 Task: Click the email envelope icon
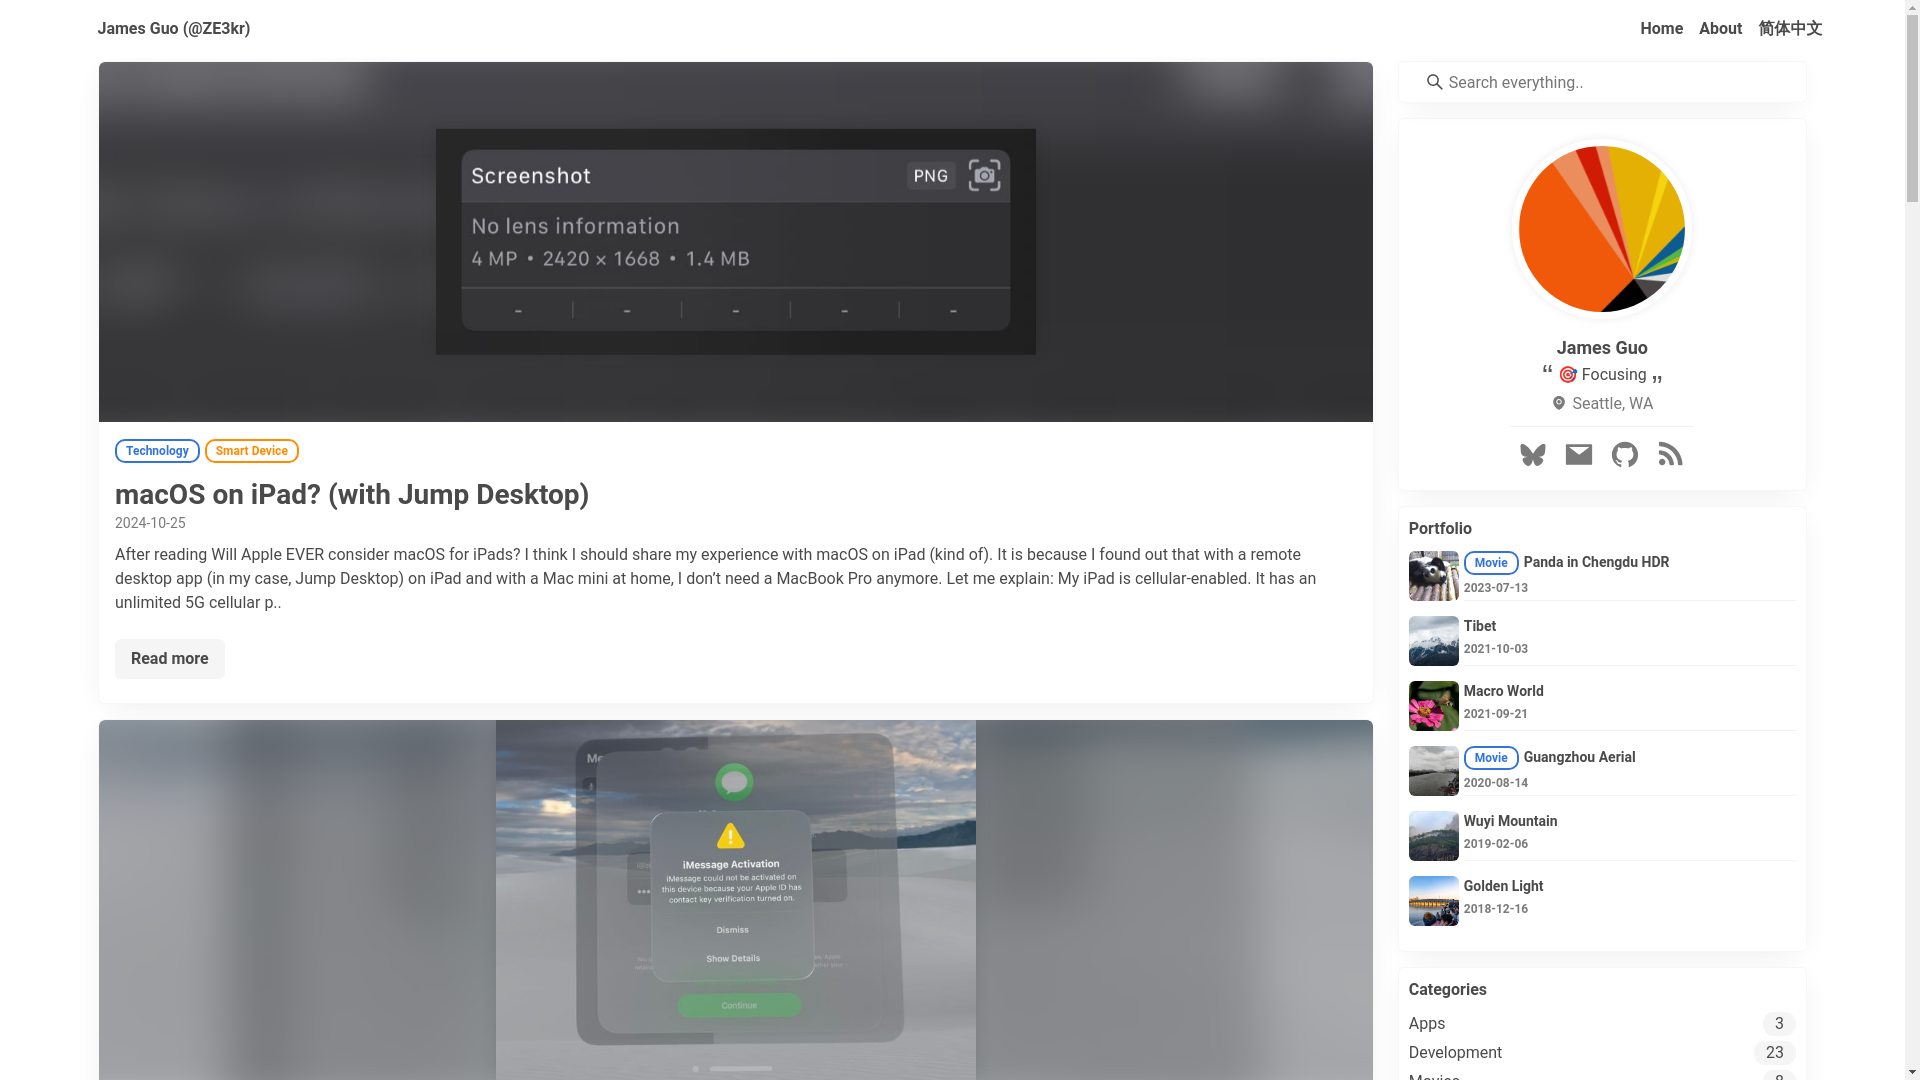1578,455
